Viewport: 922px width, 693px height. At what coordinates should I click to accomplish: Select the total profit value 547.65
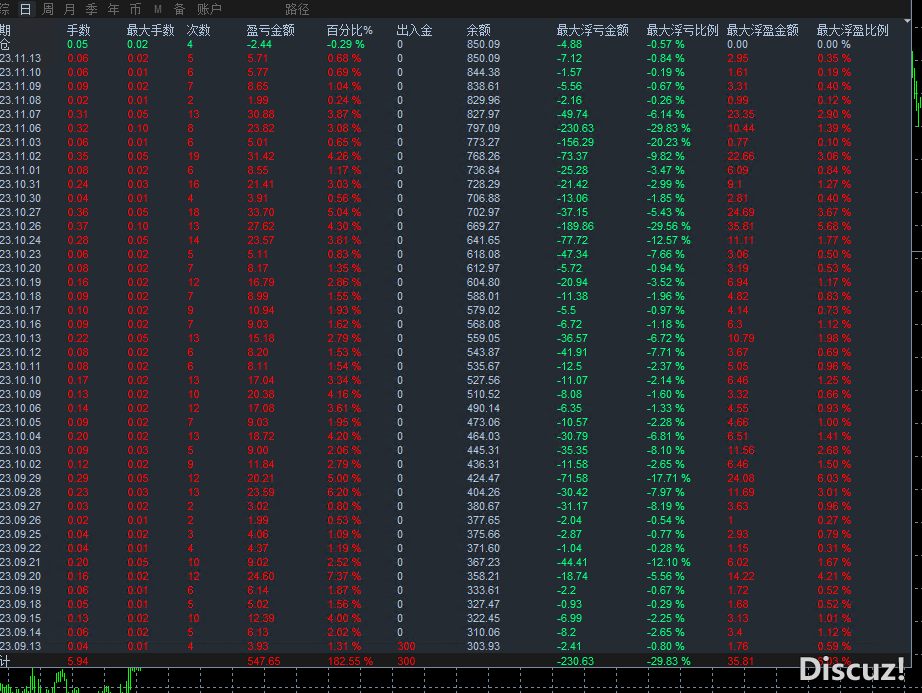tap(264, 661)
